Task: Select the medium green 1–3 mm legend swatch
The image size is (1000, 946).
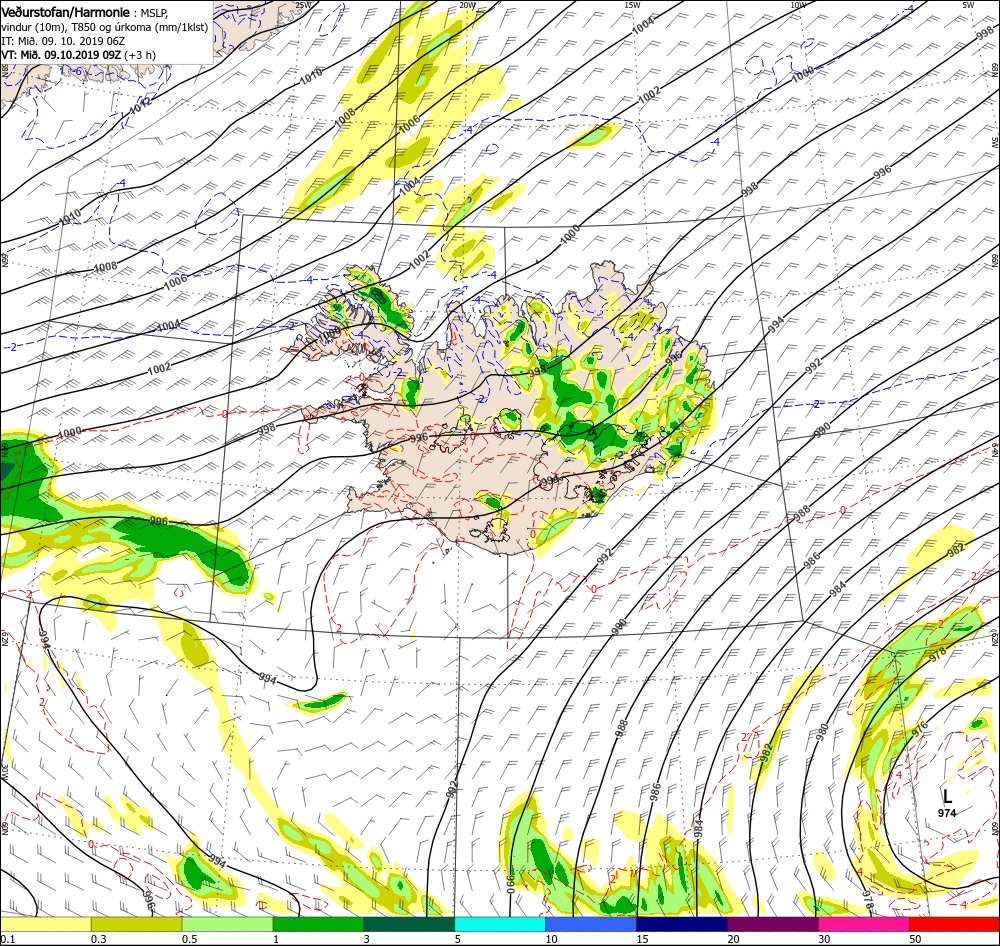Action: click(x=318, y=924)
